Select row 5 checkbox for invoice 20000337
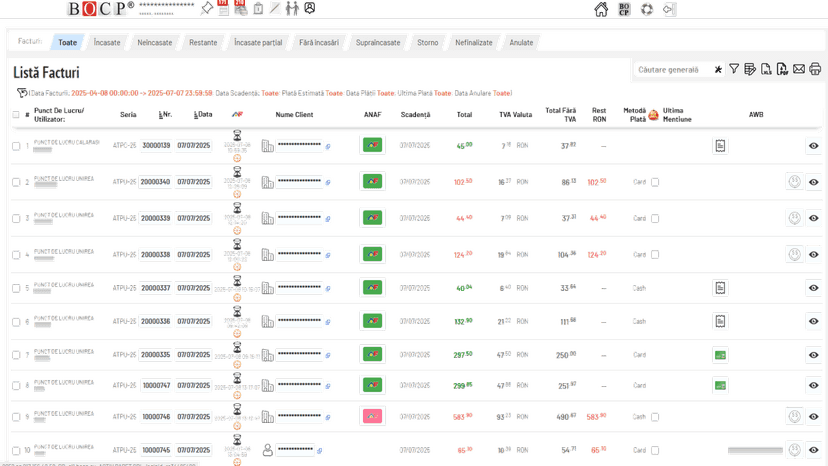The height and width of the screenshot is (466, 828). pyautogui.click(x=16, y=288)
